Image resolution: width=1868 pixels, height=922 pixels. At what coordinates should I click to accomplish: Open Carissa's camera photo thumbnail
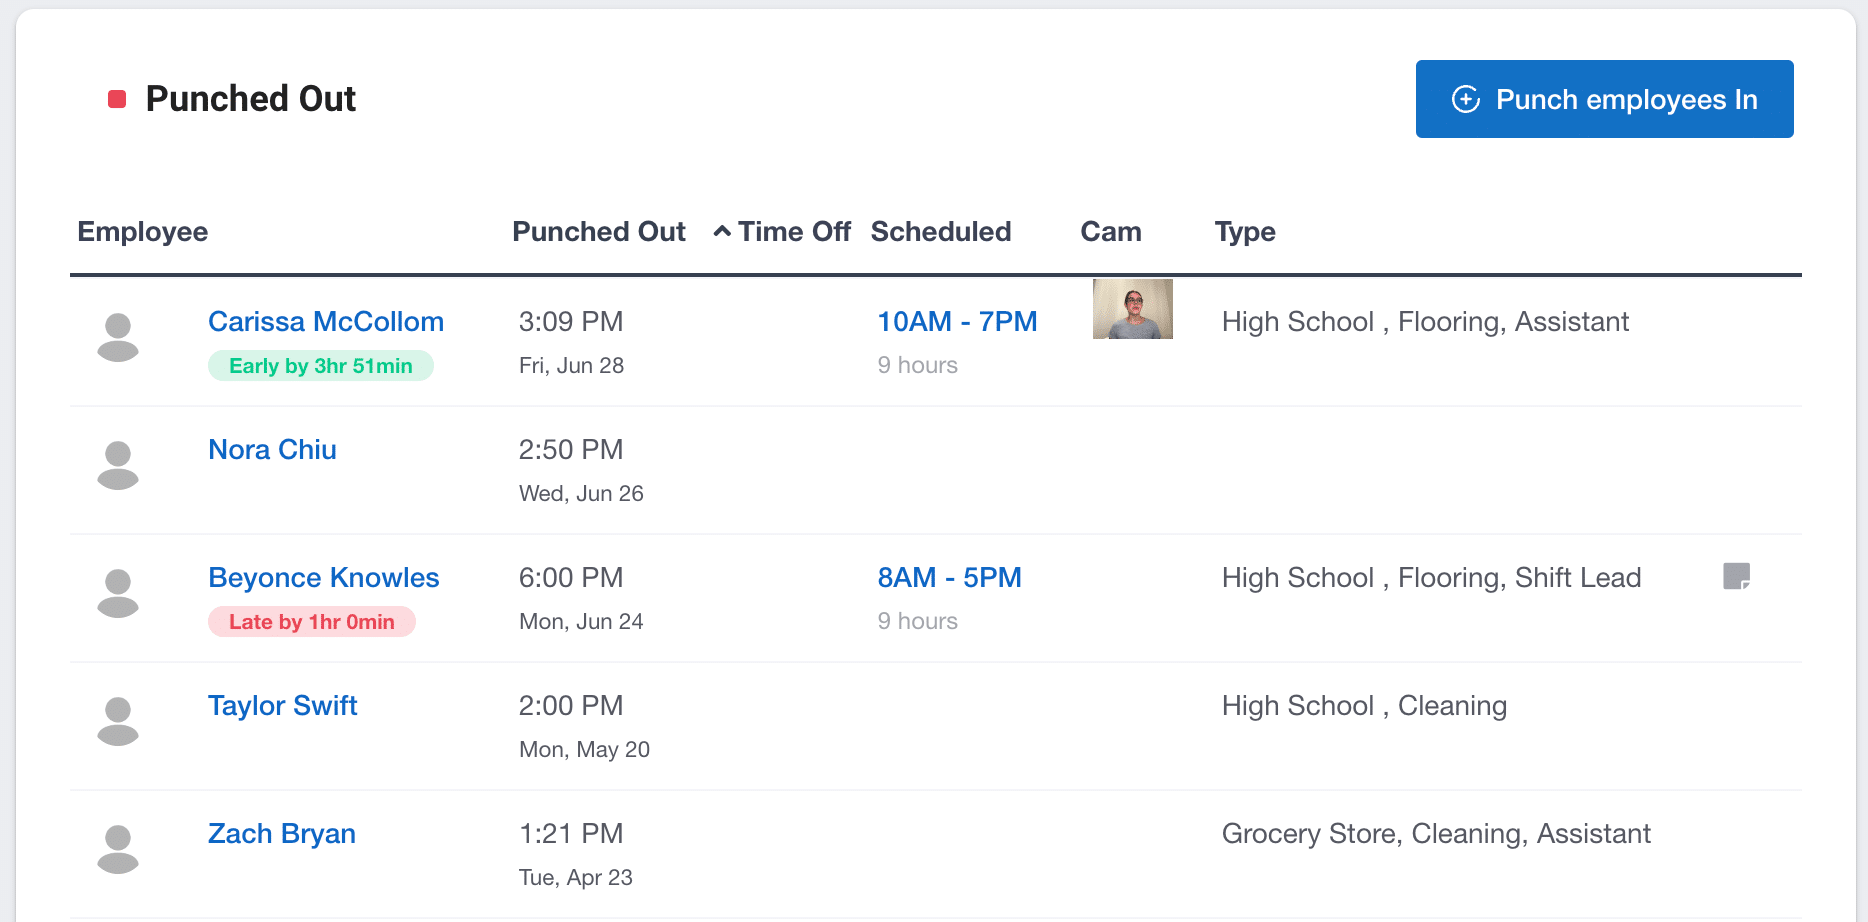(1132, 309)
